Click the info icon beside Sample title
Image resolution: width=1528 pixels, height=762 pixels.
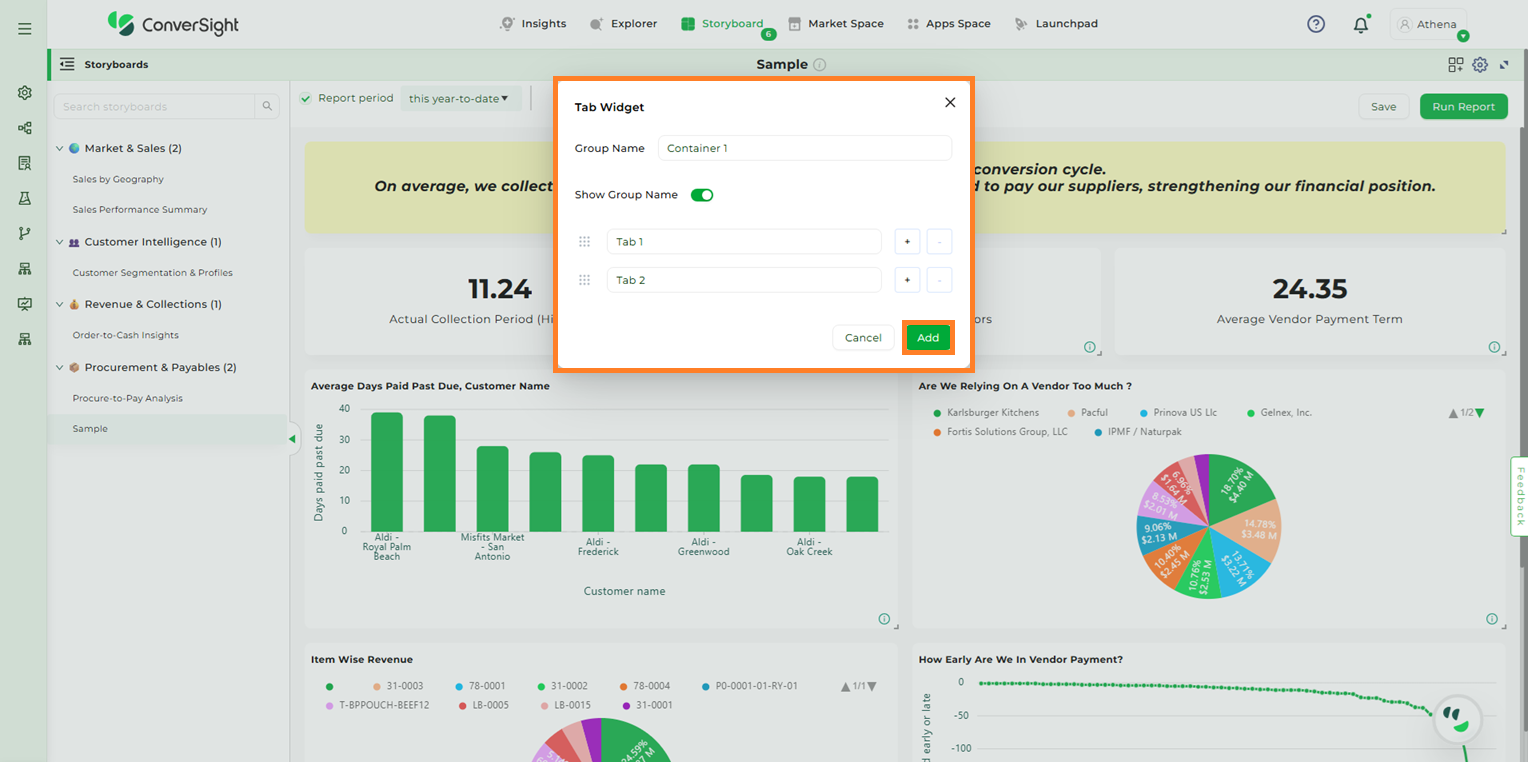click(x=820, y=65)
